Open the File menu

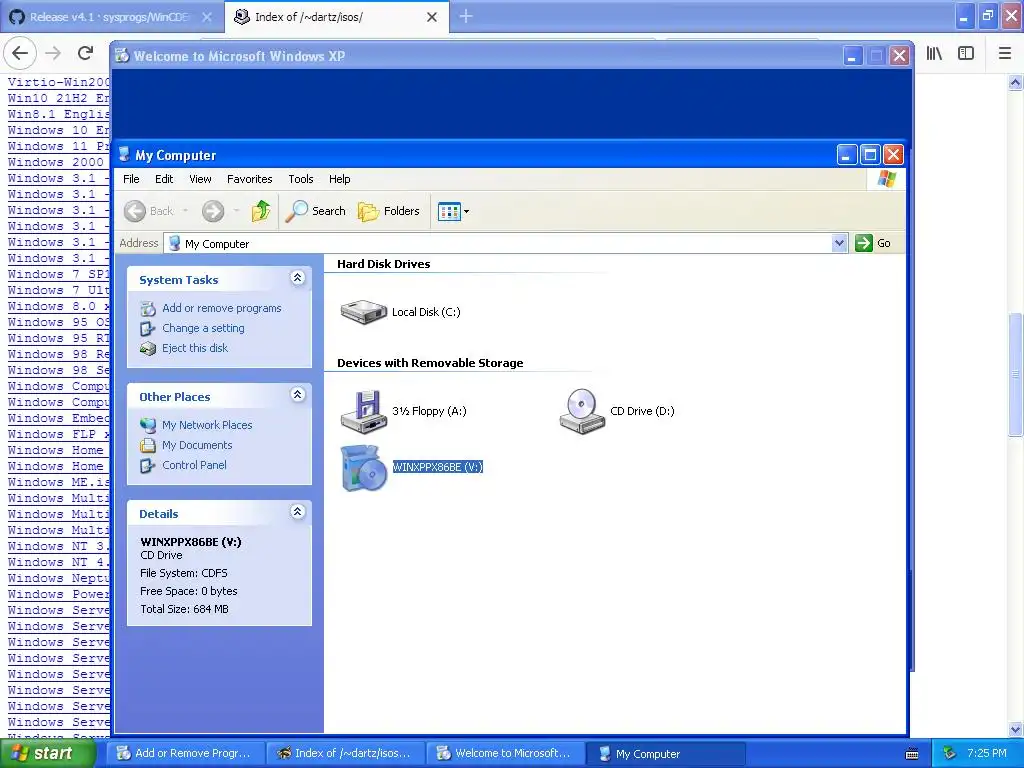131,179
